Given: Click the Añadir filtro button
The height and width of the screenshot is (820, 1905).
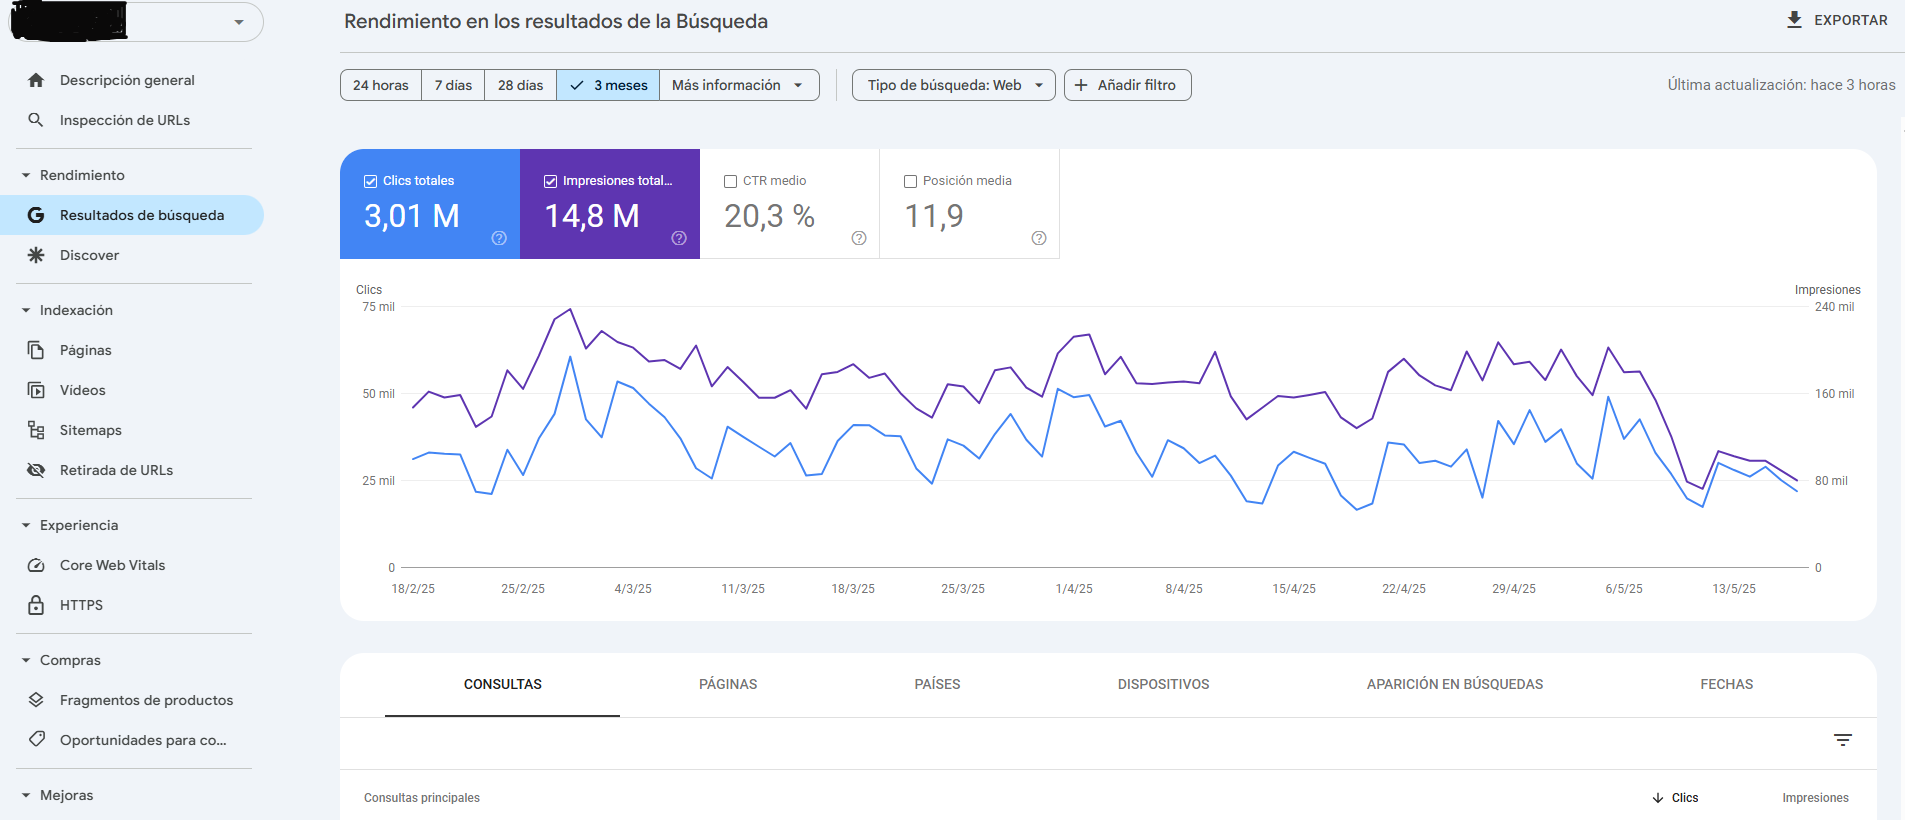Looking at the screenshot, I should (1127, 85).
